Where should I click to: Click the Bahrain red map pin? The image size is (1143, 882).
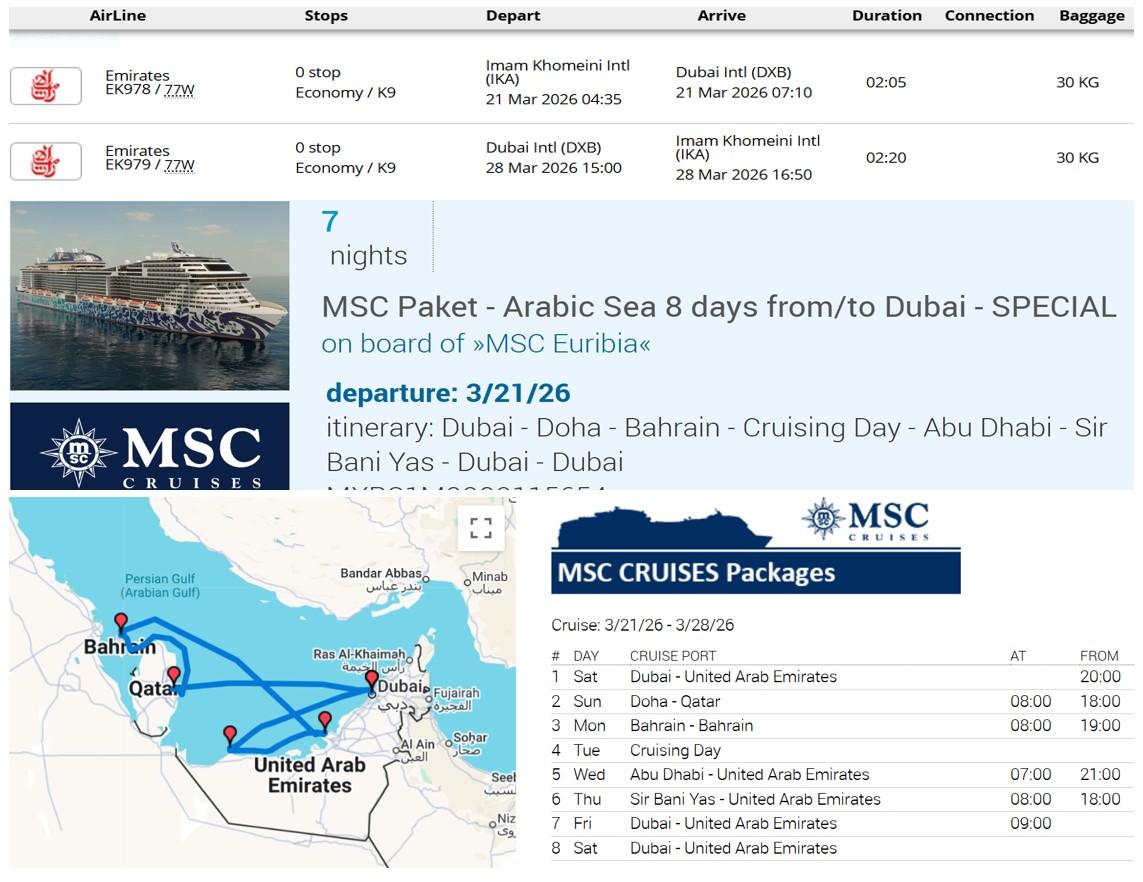coord(121,623)
